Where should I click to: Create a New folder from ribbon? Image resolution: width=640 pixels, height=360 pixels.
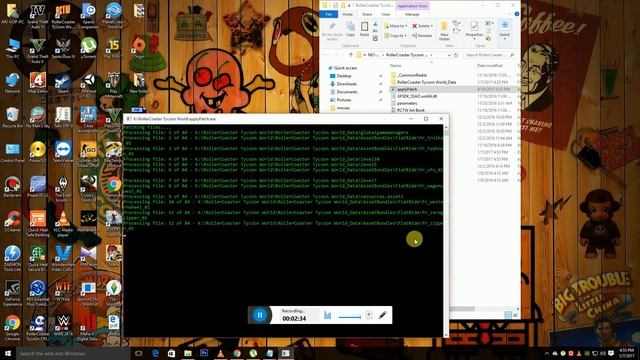[x=444, y=31]
